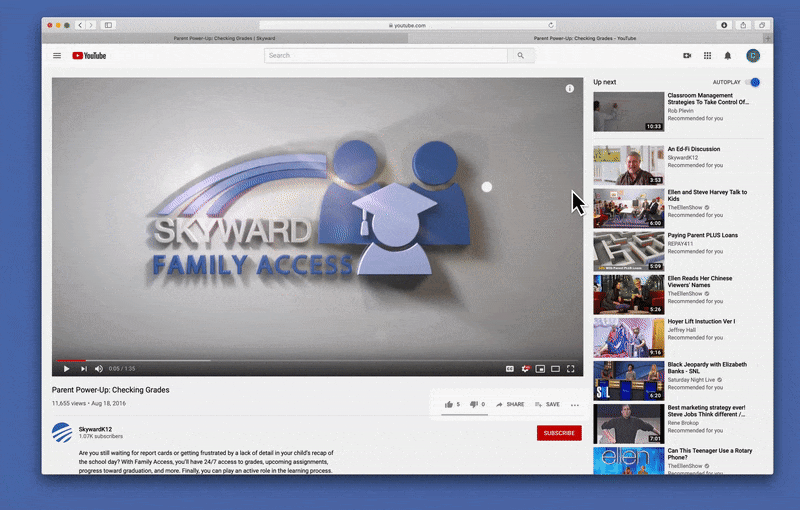Click the search magnifier button
Viewport: 800px width, 510px height.
click(x=520, y=56)
